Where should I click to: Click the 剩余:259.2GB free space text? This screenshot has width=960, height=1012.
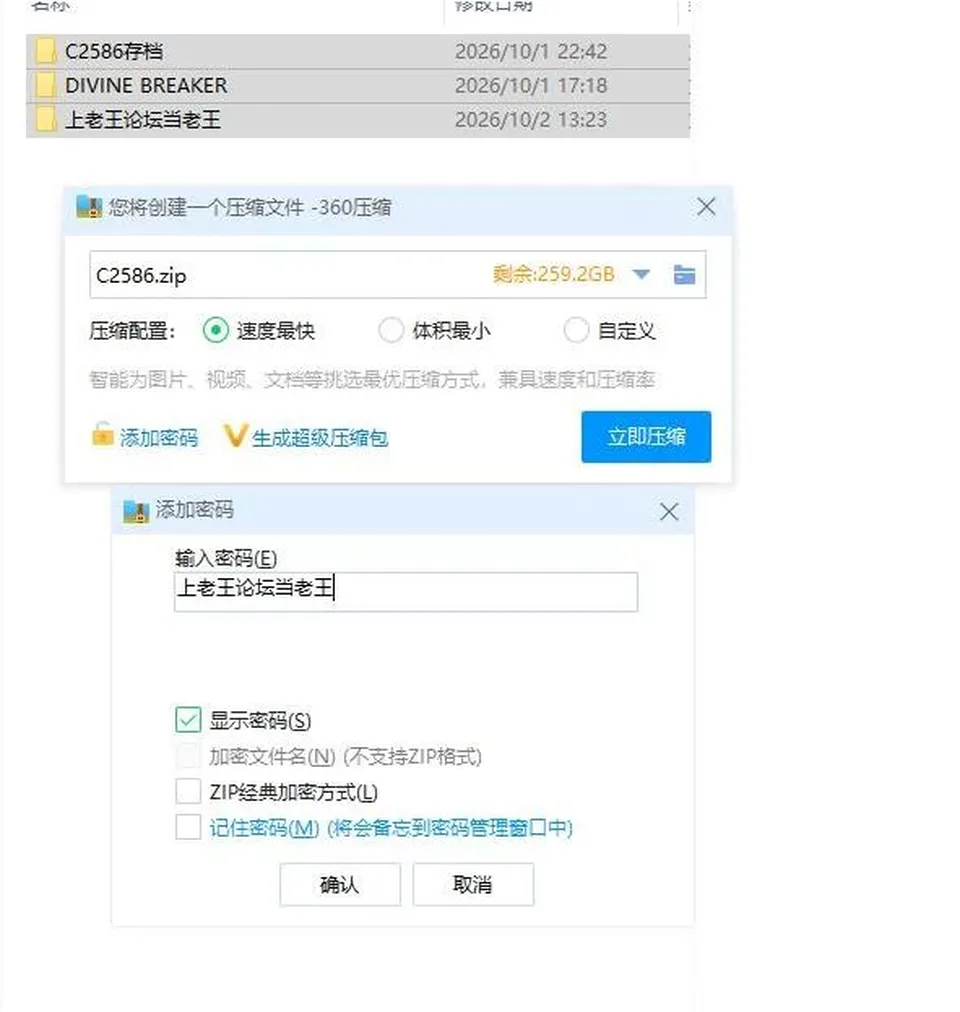point(553,274)
